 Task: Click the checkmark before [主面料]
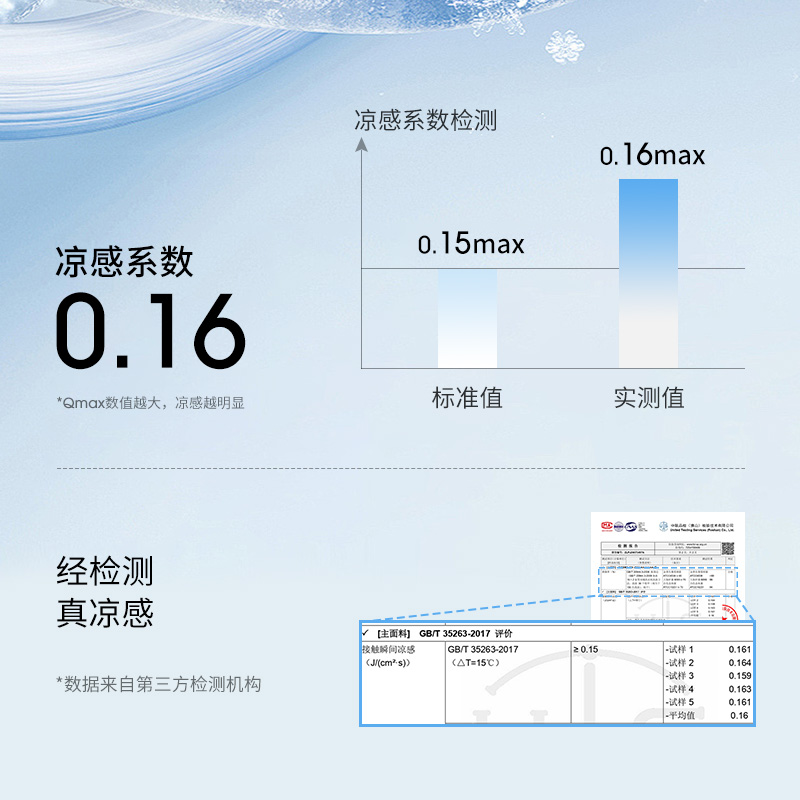coord(365,633)
